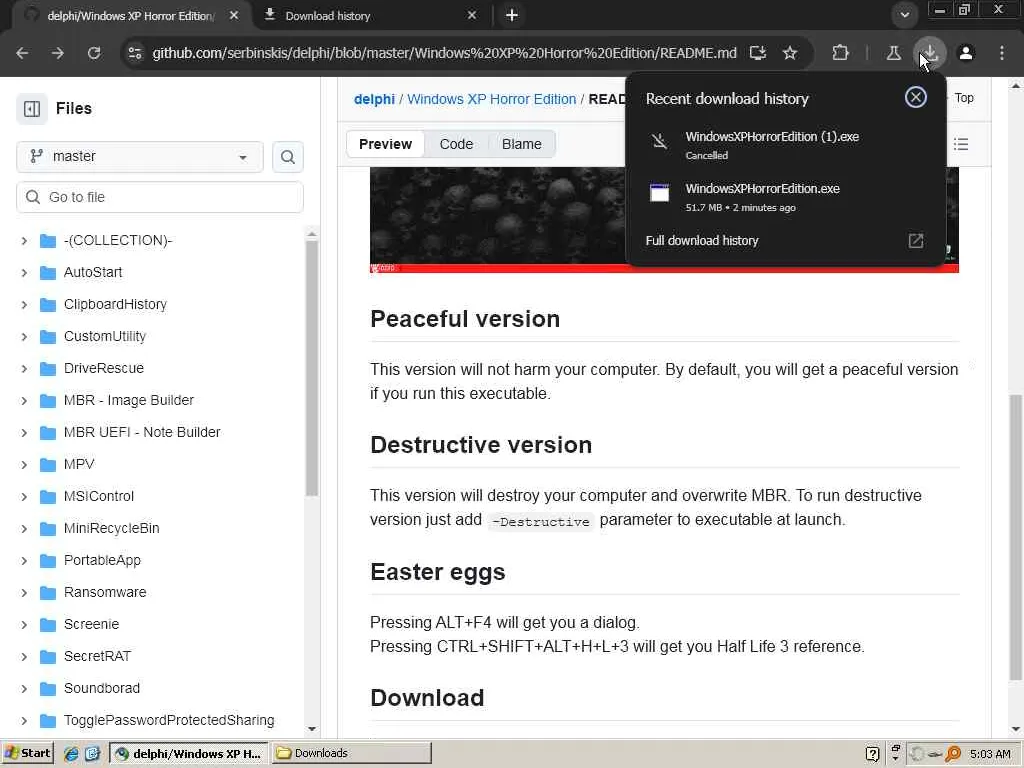Open the master branch dropdown

[x=140, y=157]
